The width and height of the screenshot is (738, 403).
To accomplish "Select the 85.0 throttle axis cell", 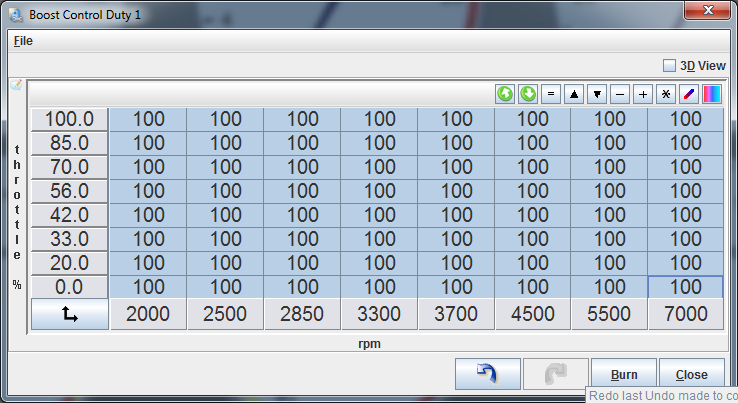I will 70,143.
